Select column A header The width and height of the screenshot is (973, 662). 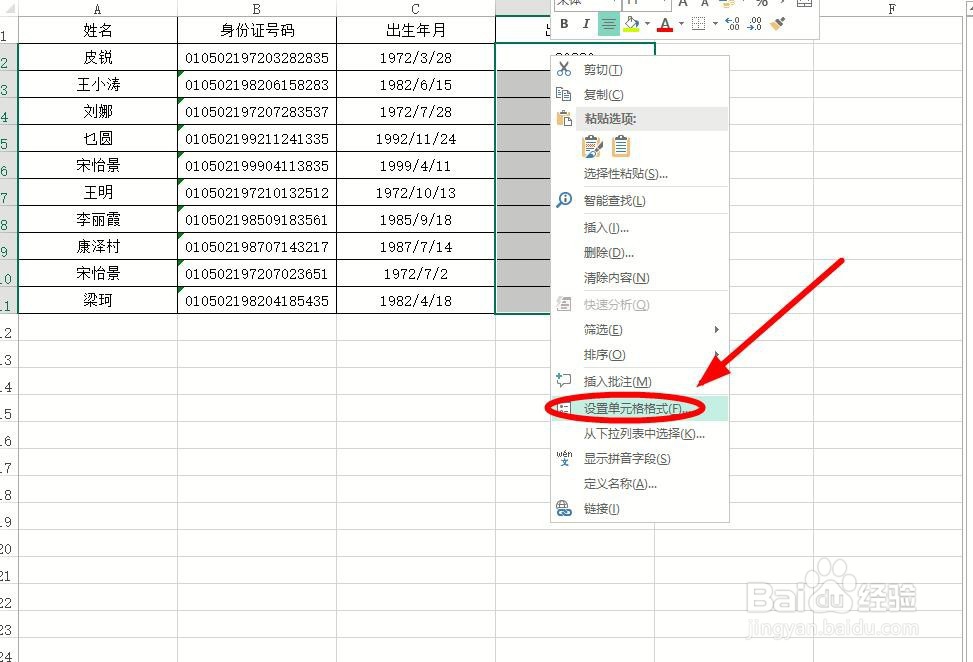97,9
